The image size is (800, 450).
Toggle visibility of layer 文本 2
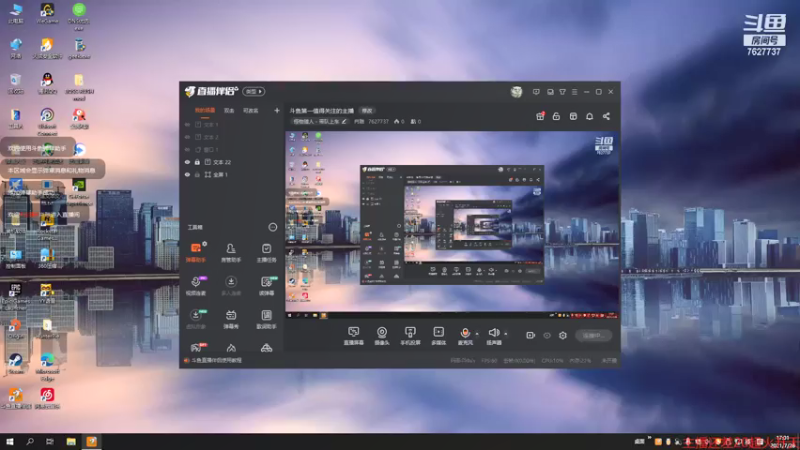(187, 137)
